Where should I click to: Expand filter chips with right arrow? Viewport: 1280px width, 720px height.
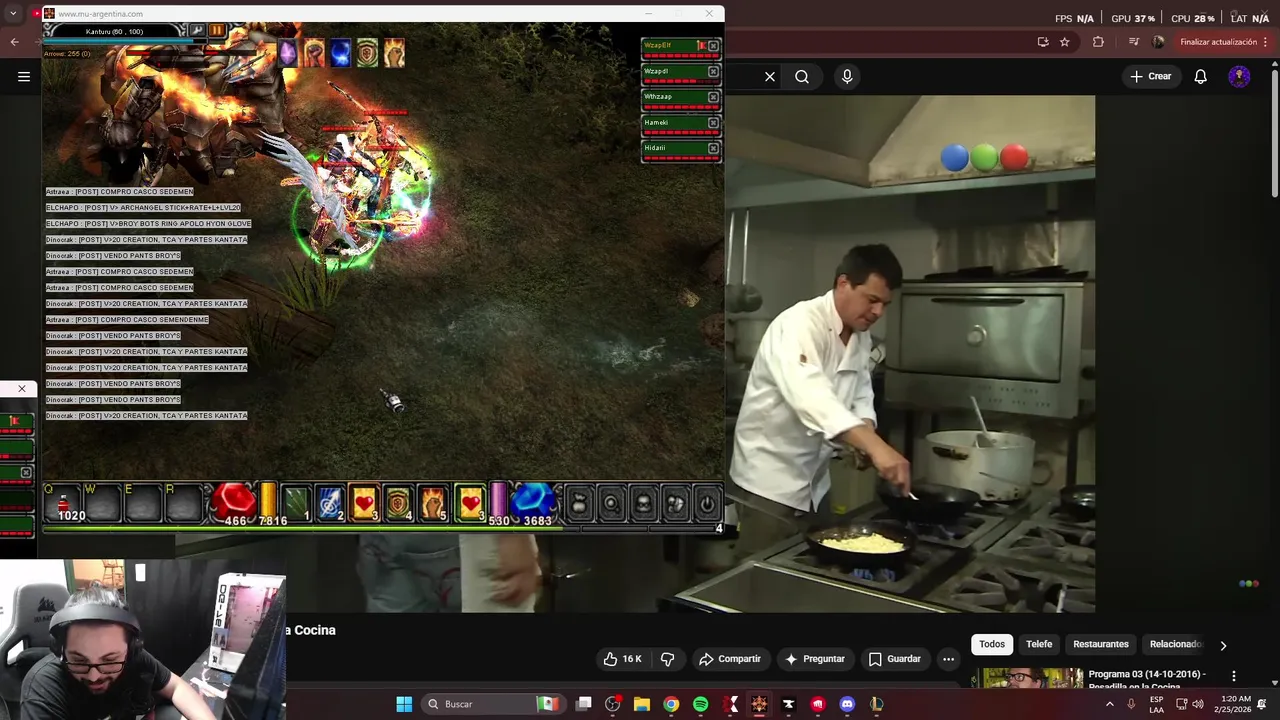click(1223, 645)
